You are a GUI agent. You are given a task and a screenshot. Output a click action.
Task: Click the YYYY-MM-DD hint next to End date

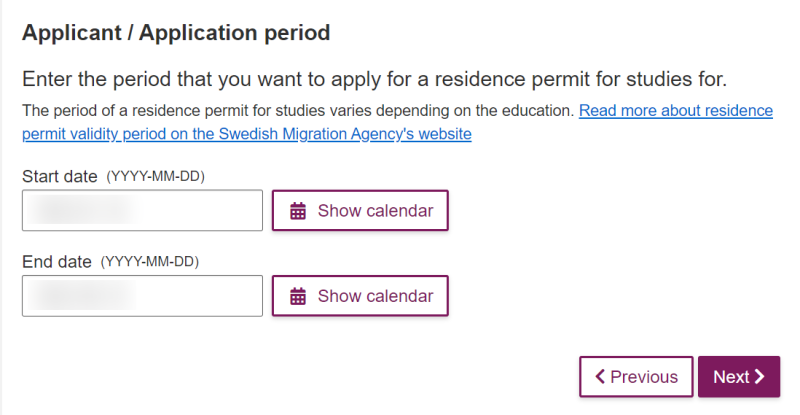(x=149, y=262)
